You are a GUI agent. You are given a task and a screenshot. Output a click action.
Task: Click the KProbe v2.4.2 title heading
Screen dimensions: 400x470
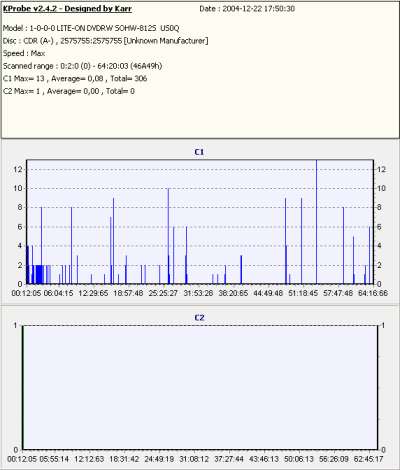tap(67, 9)
